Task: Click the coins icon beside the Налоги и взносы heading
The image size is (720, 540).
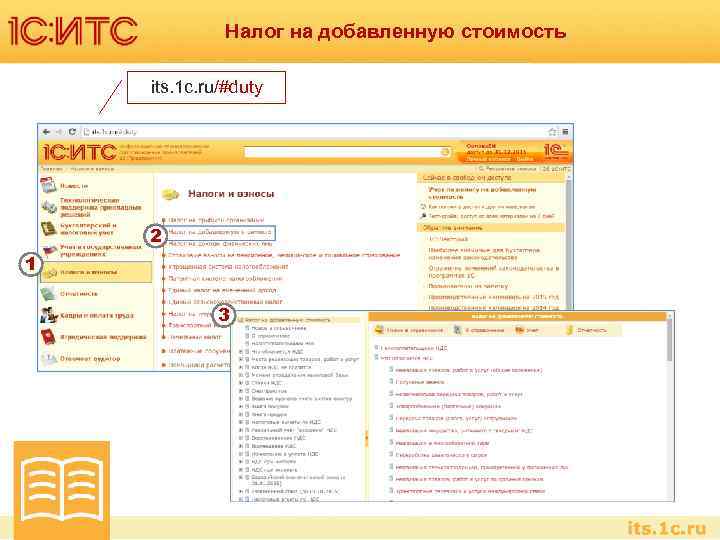Action: [171, 194]
